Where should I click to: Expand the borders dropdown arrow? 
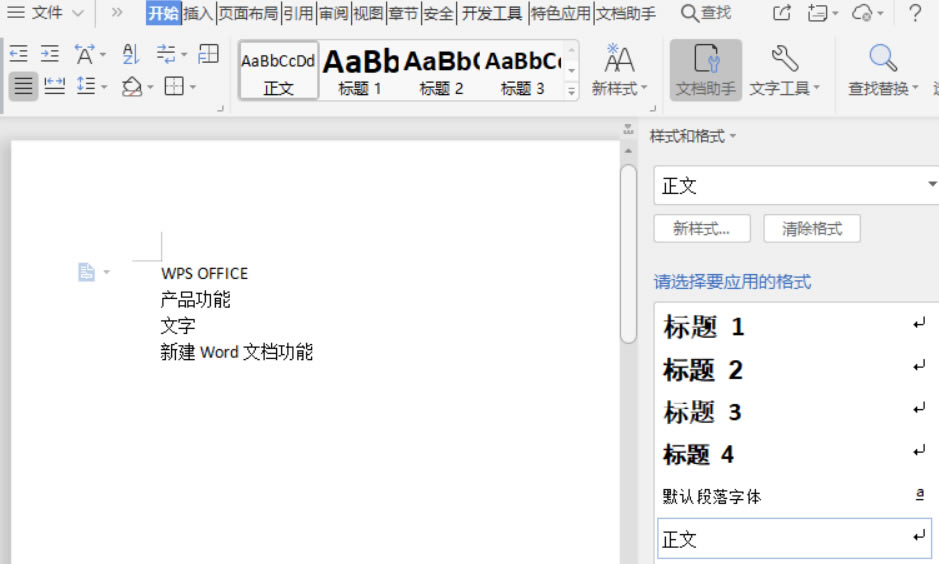(x=193, y=87)
